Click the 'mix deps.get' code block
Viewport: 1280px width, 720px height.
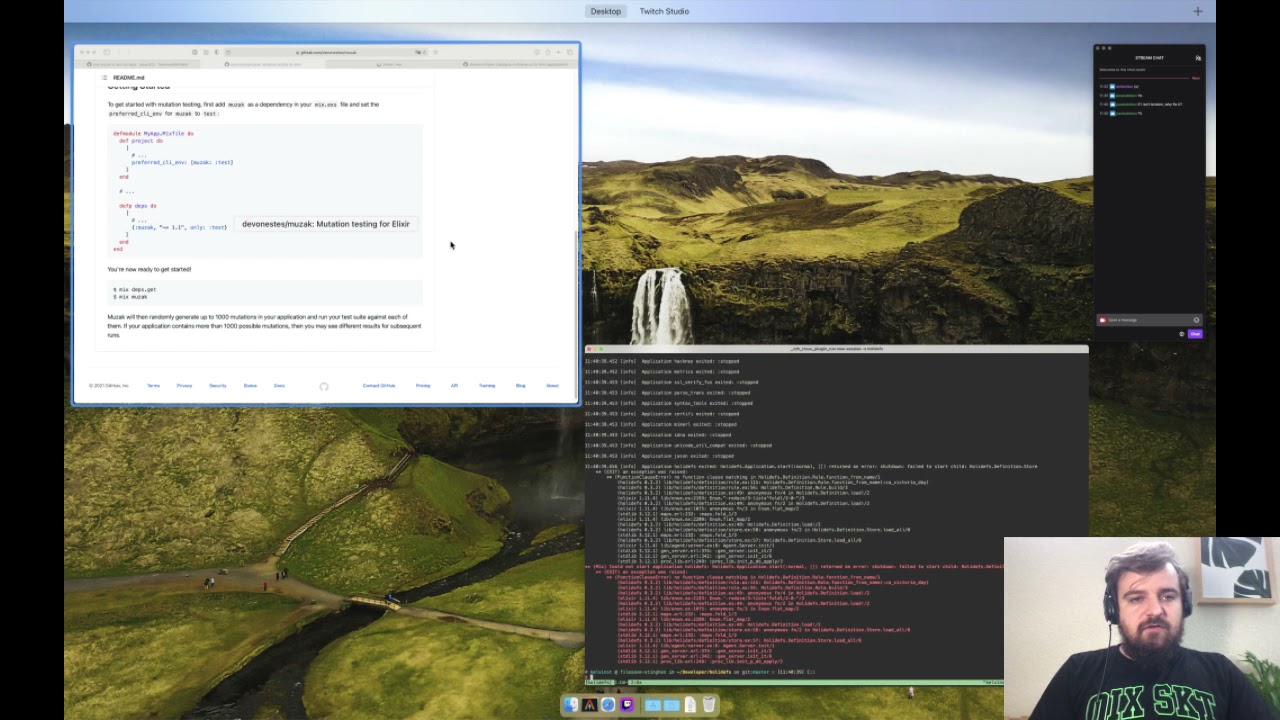coord(265,293)
